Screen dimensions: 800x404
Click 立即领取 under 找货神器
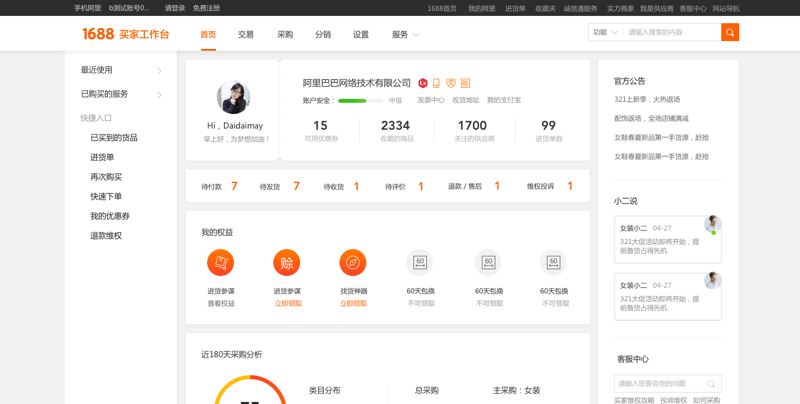[x=354, y=304]
